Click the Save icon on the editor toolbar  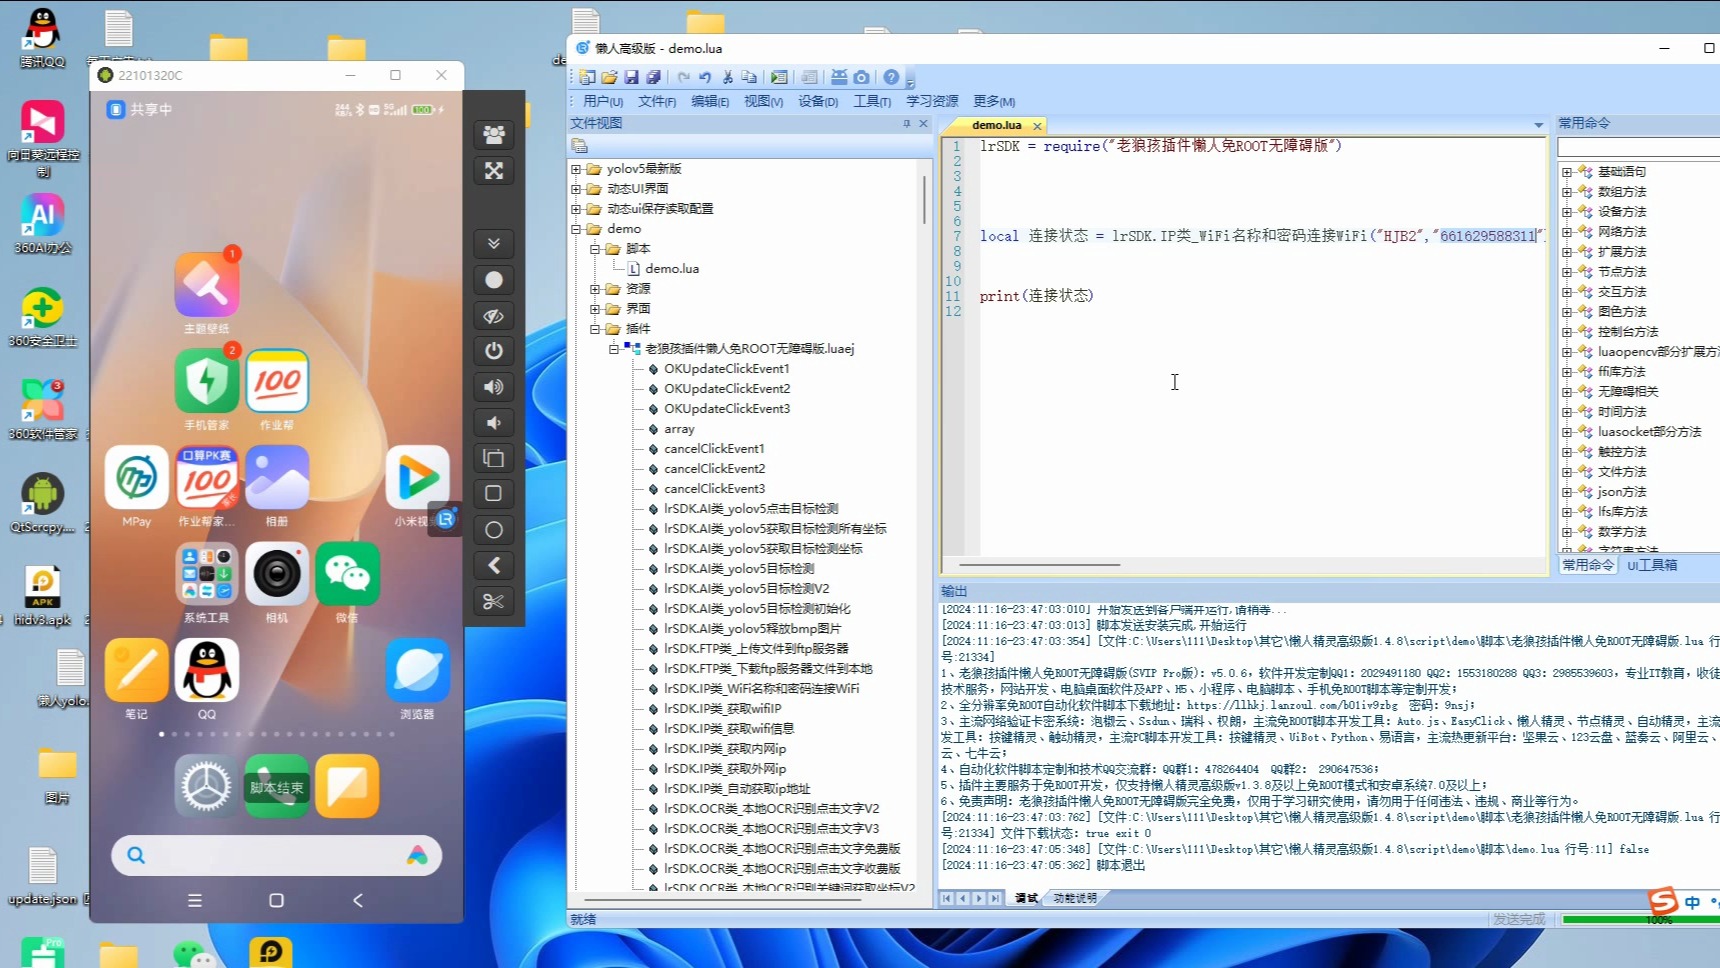[631, 77]
